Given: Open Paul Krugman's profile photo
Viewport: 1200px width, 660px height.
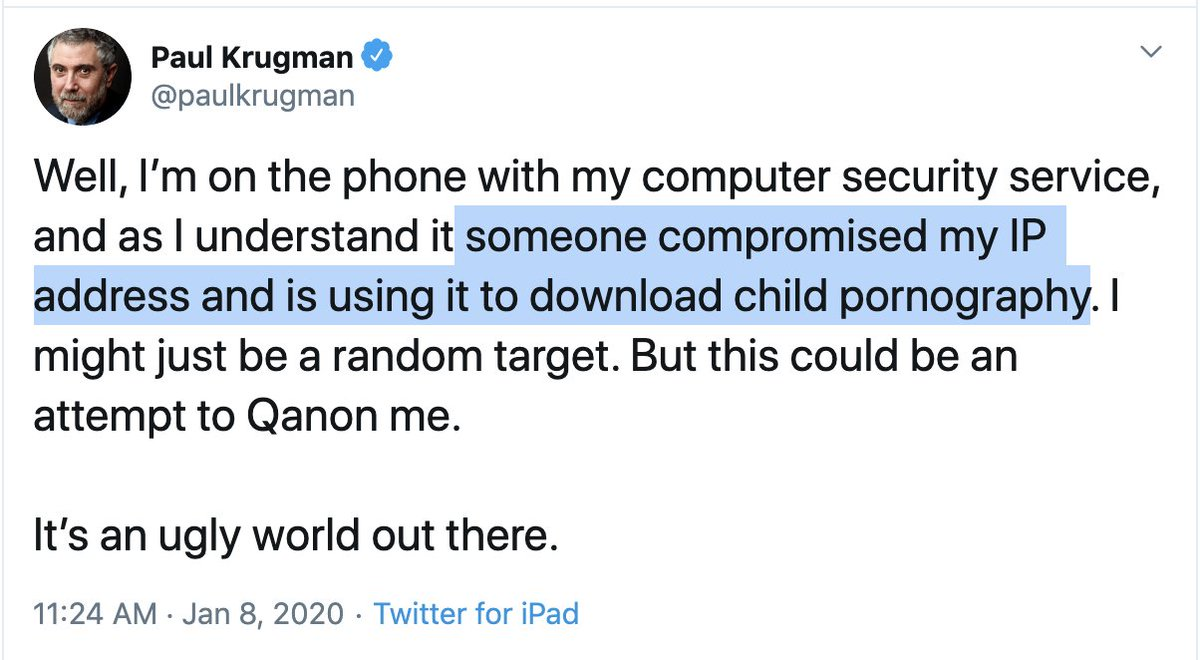Looking at the screenshot, I should [83, 76].
